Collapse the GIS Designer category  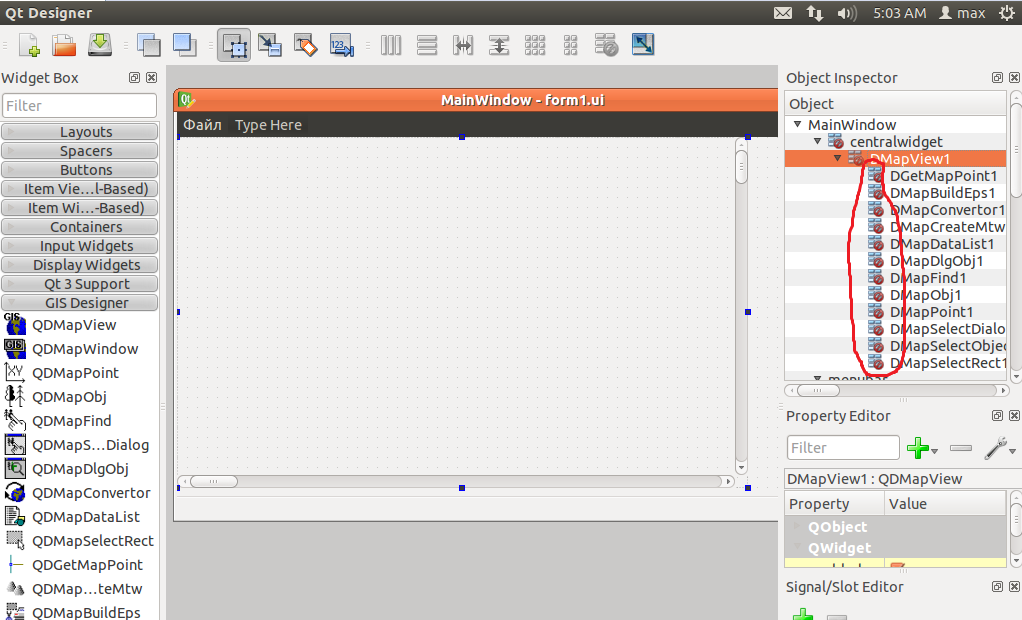tap(80, 303)
